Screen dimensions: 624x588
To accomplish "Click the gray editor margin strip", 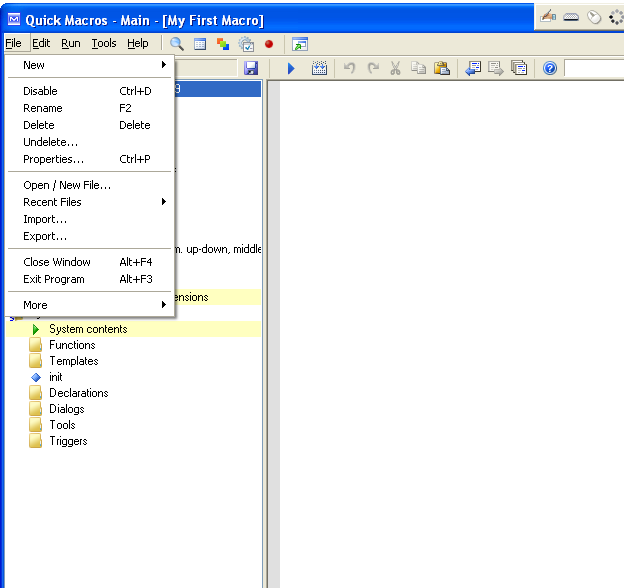I will [x=274, y=334].
